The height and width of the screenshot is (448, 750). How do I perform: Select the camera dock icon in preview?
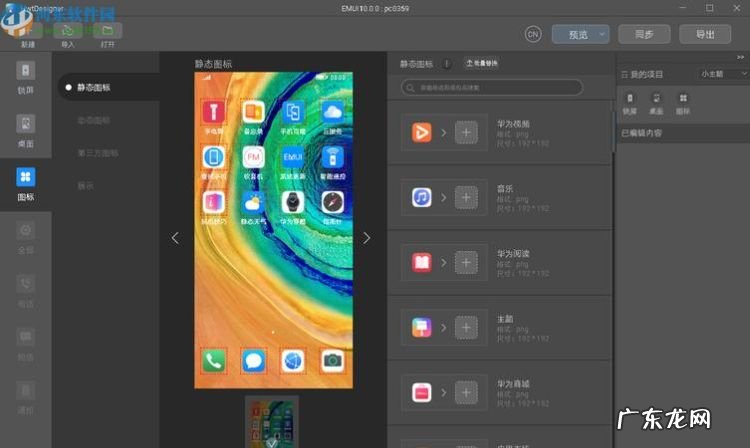[x=332, y=361]
